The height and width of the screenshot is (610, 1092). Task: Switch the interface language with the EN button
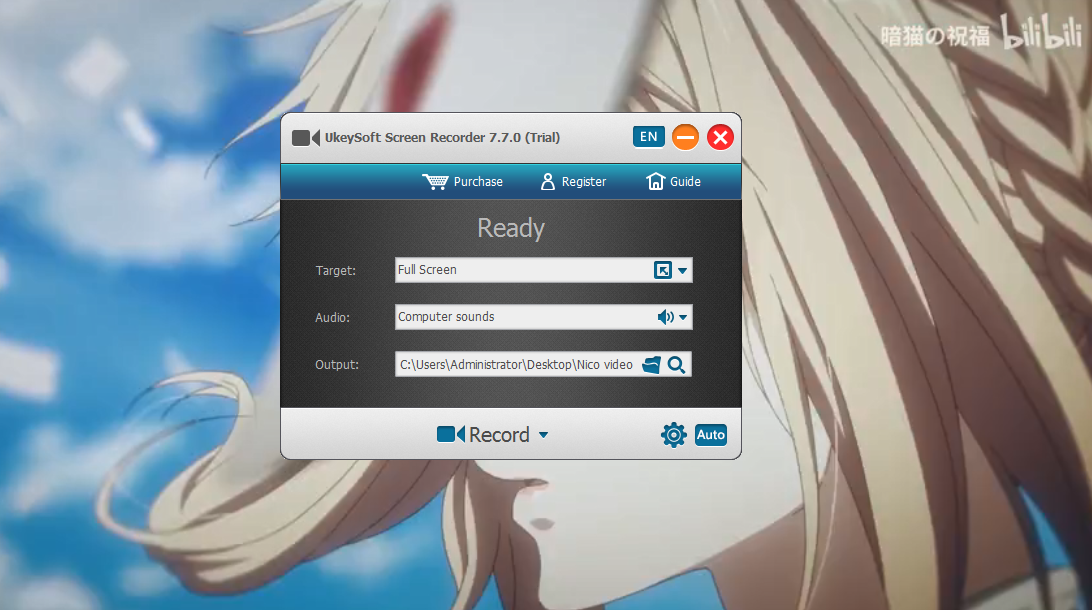[649, 137]
